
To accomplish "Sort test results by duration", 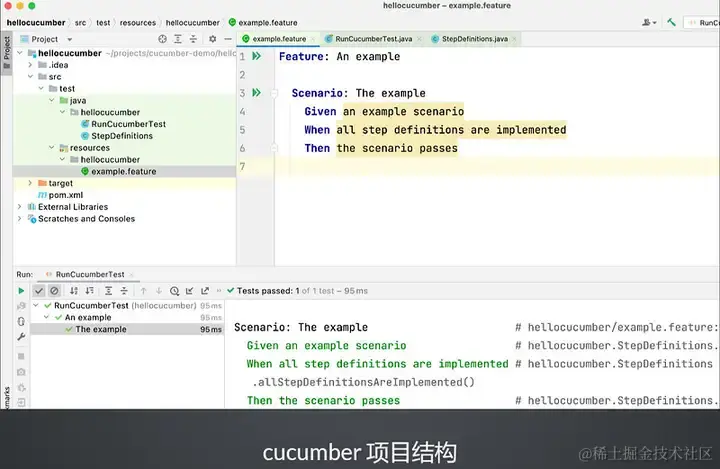I will [90, 291].
